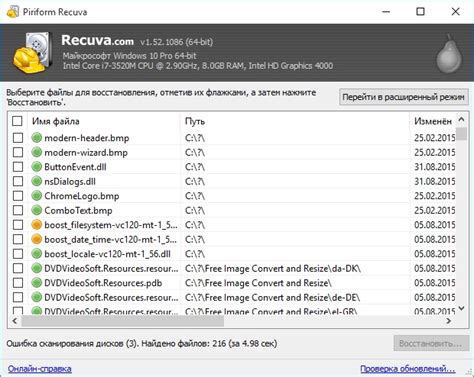Check the box for ChromeLogo.bmp
Image resolution: width=474 pixels, height=377 pixels.
pyautogui.click(x=18, y=196)
